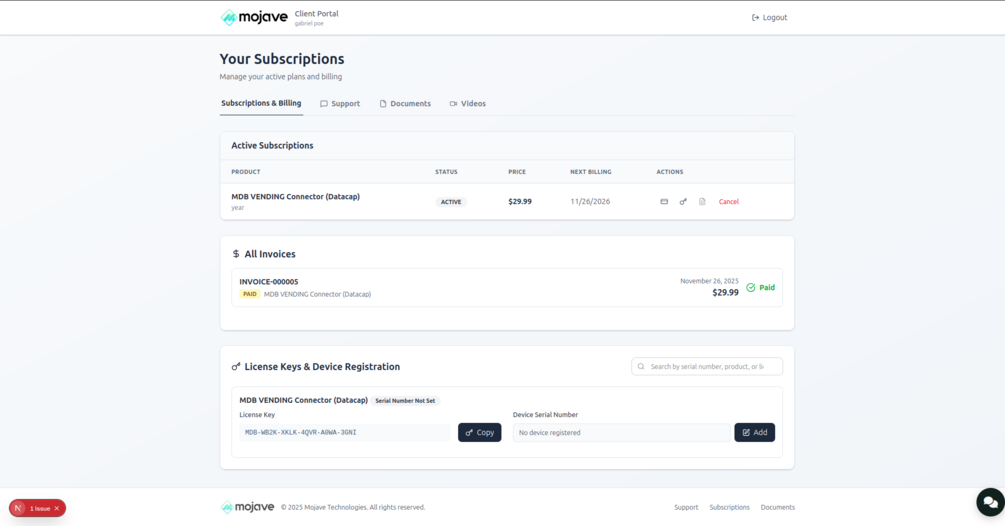
Task: Click the green Paid check icon
Action: [751, 288]
